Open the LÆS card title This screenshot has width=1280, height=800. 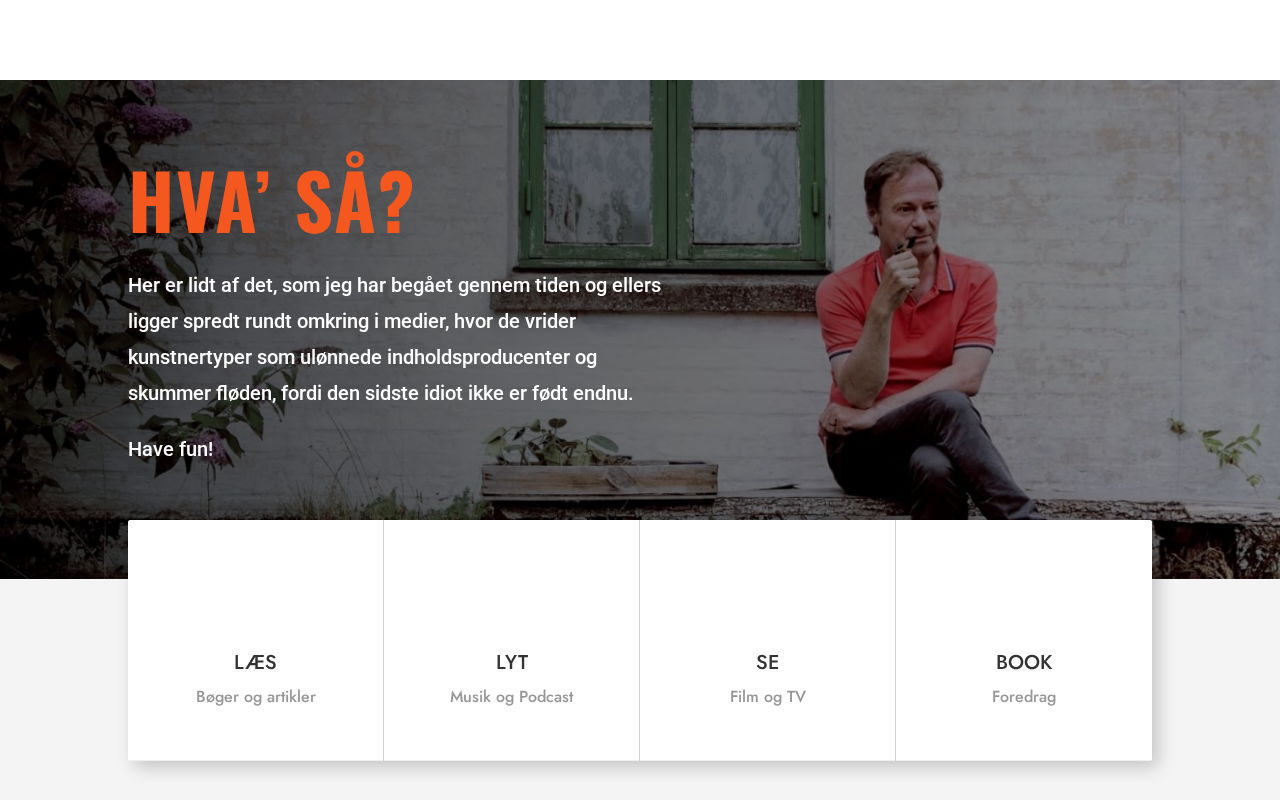click(x=255, y=662)
